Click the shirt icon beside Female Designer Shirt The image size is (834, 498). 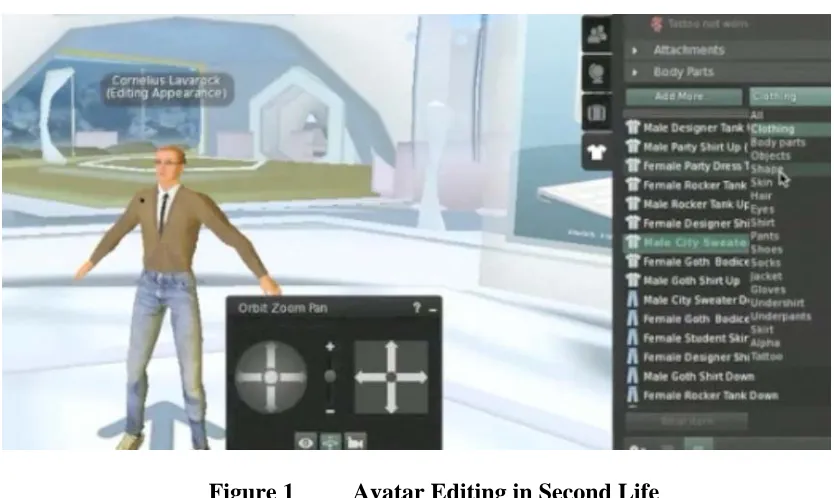[x=632, y=223]
